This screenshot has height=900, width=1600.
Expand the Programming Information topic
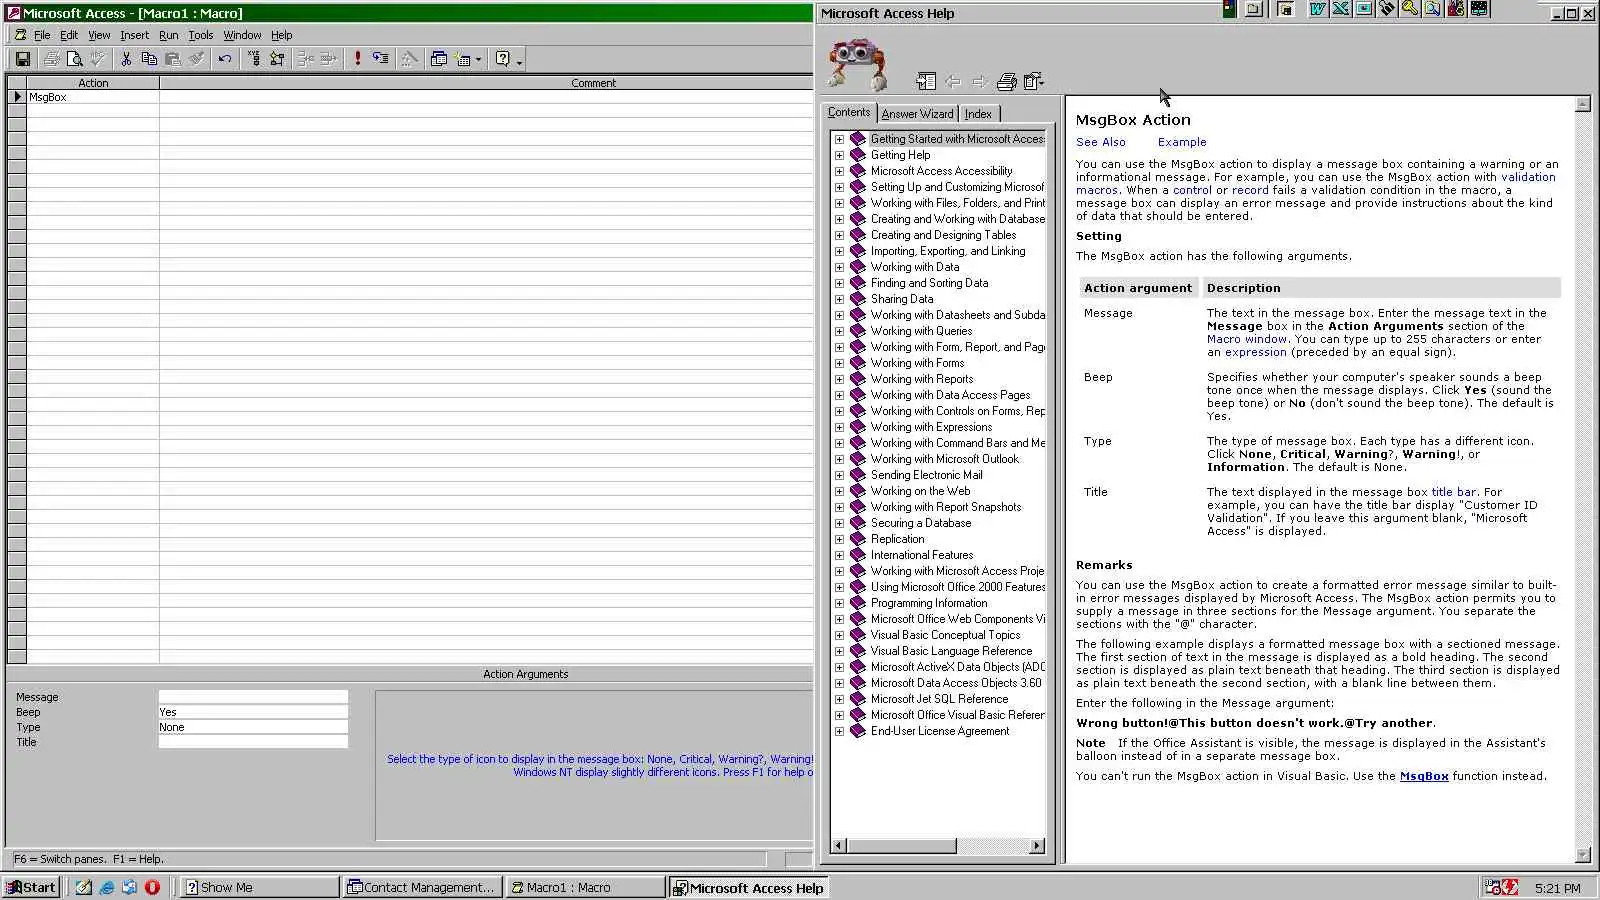(840, 603)
